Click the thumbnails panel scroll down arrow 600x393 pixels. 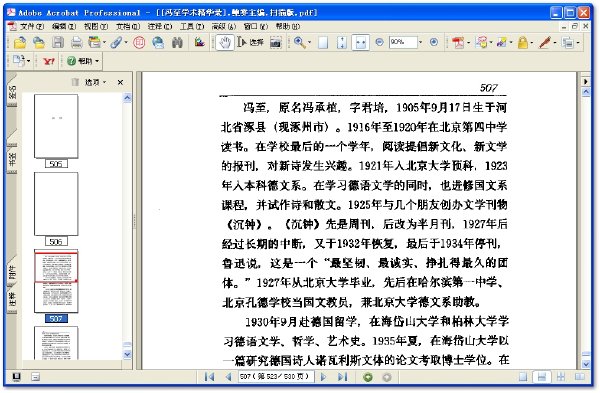[x=127, y=354]
